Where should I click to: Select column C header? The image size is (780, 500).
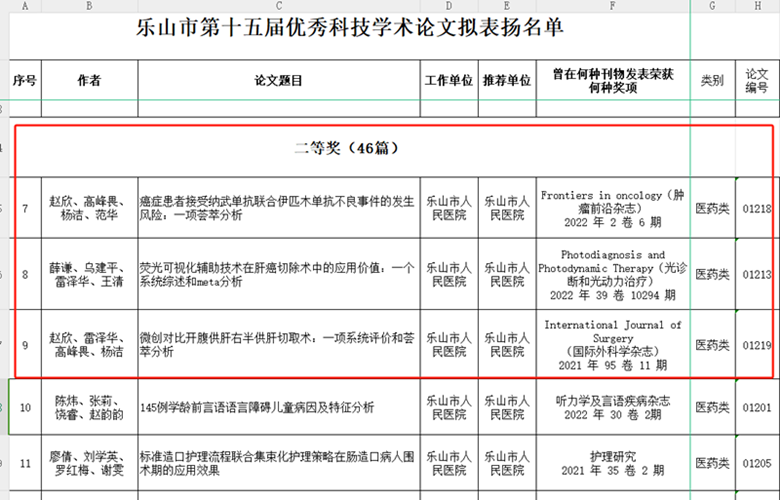point(279,5)
